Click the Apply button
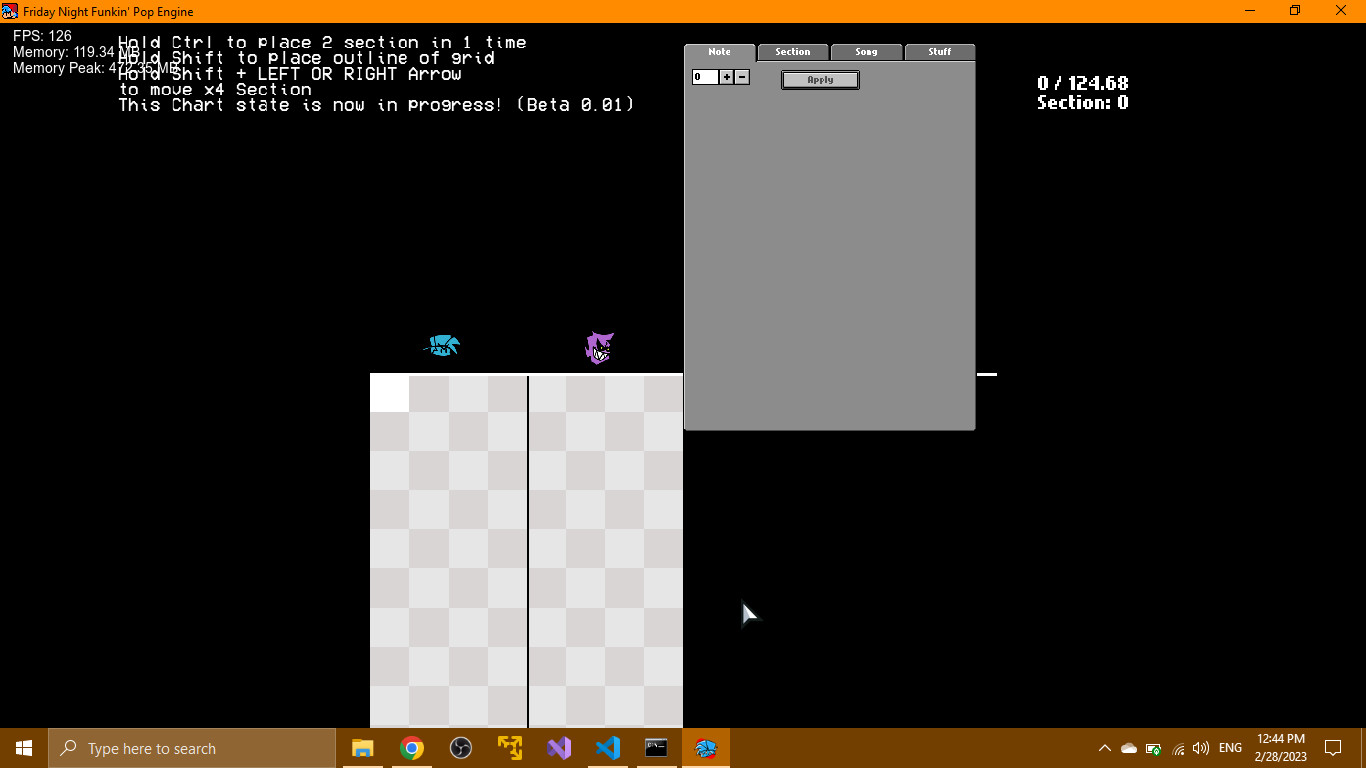Screen dimensions: 1366x768 [x=820, y=80]
